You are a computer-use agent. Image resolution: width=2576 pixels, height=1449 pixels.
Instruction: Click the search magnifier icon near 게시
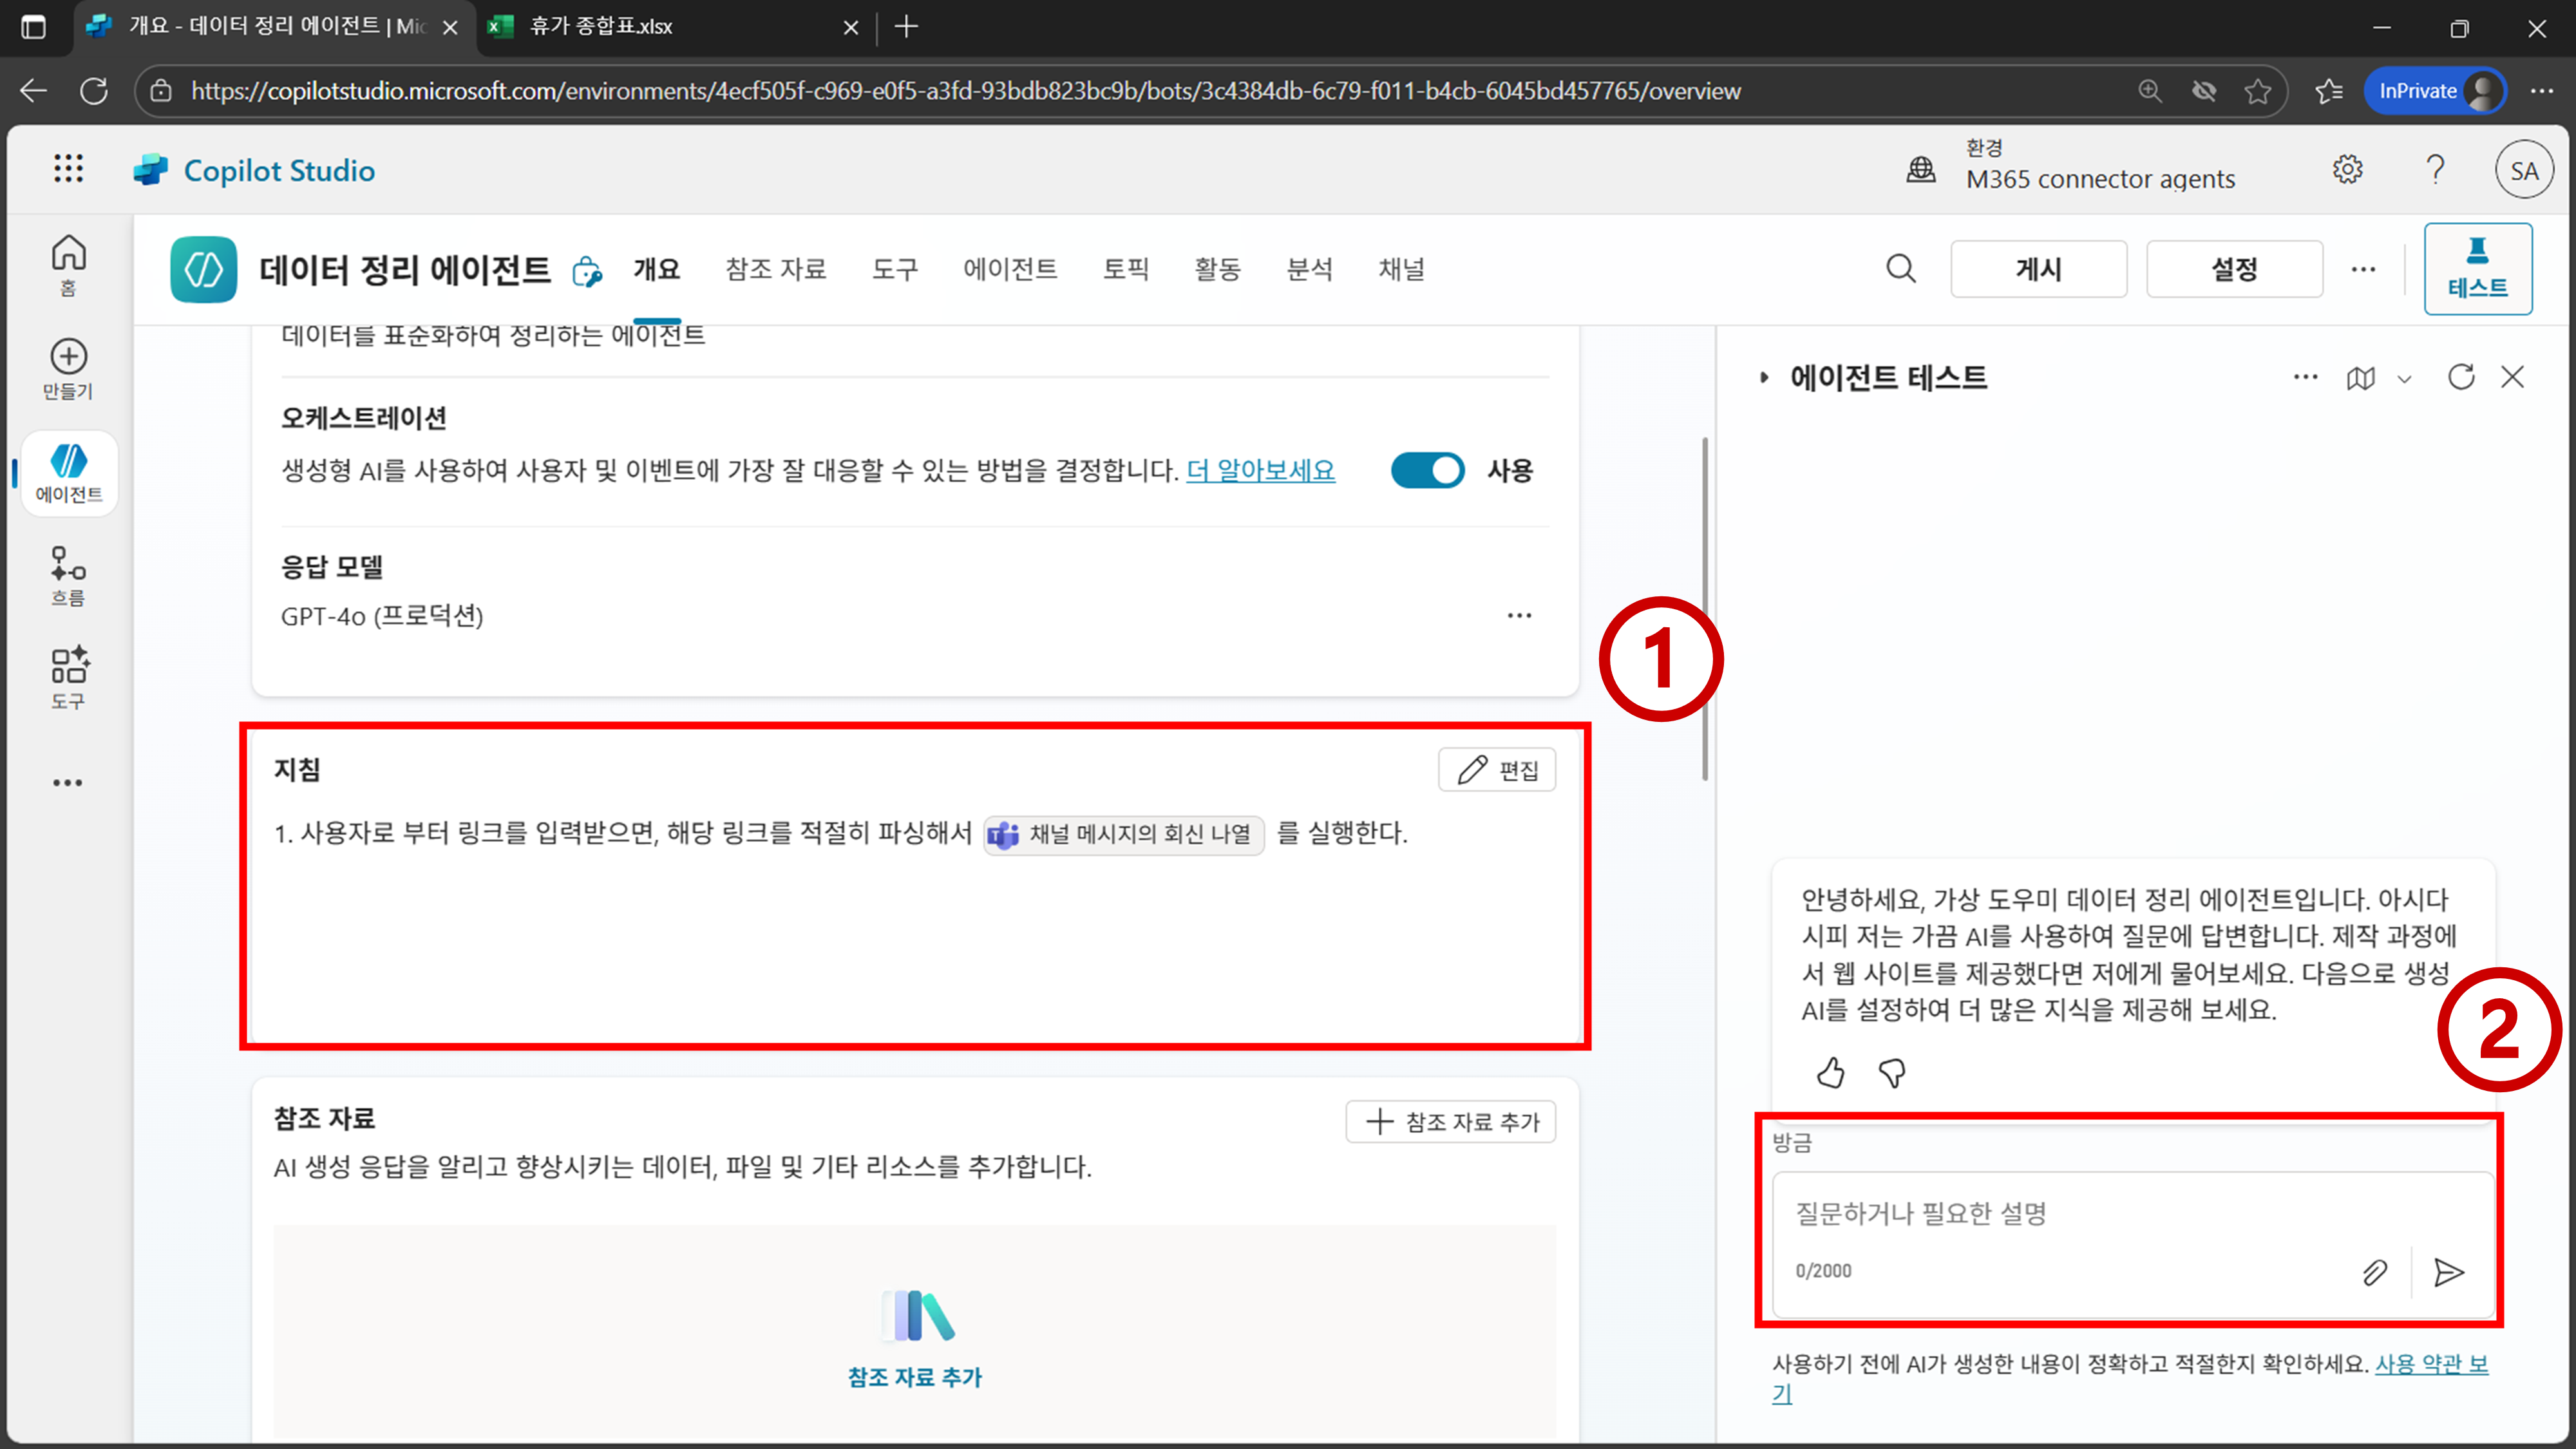1901,269
